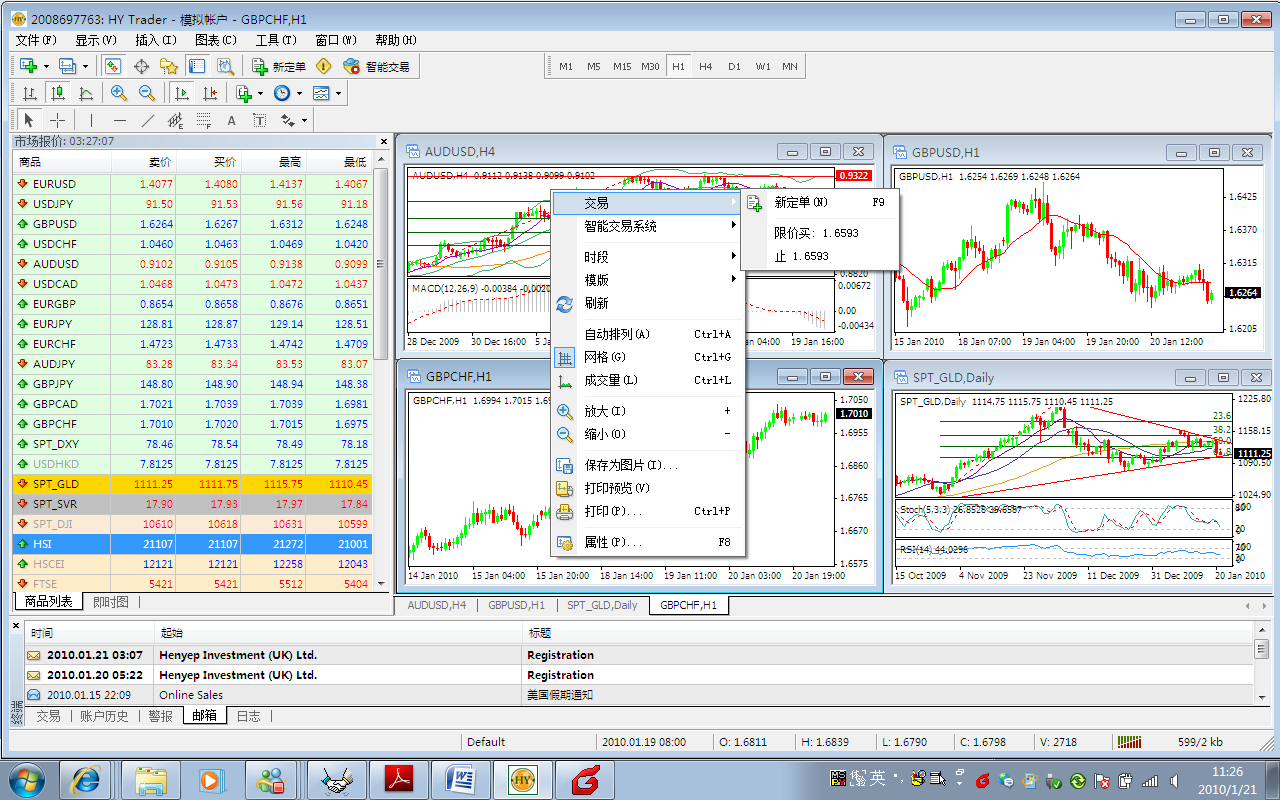Expand the New Chart dropdown arrow
Screen dimensions: 1280x800
point(46,66)
